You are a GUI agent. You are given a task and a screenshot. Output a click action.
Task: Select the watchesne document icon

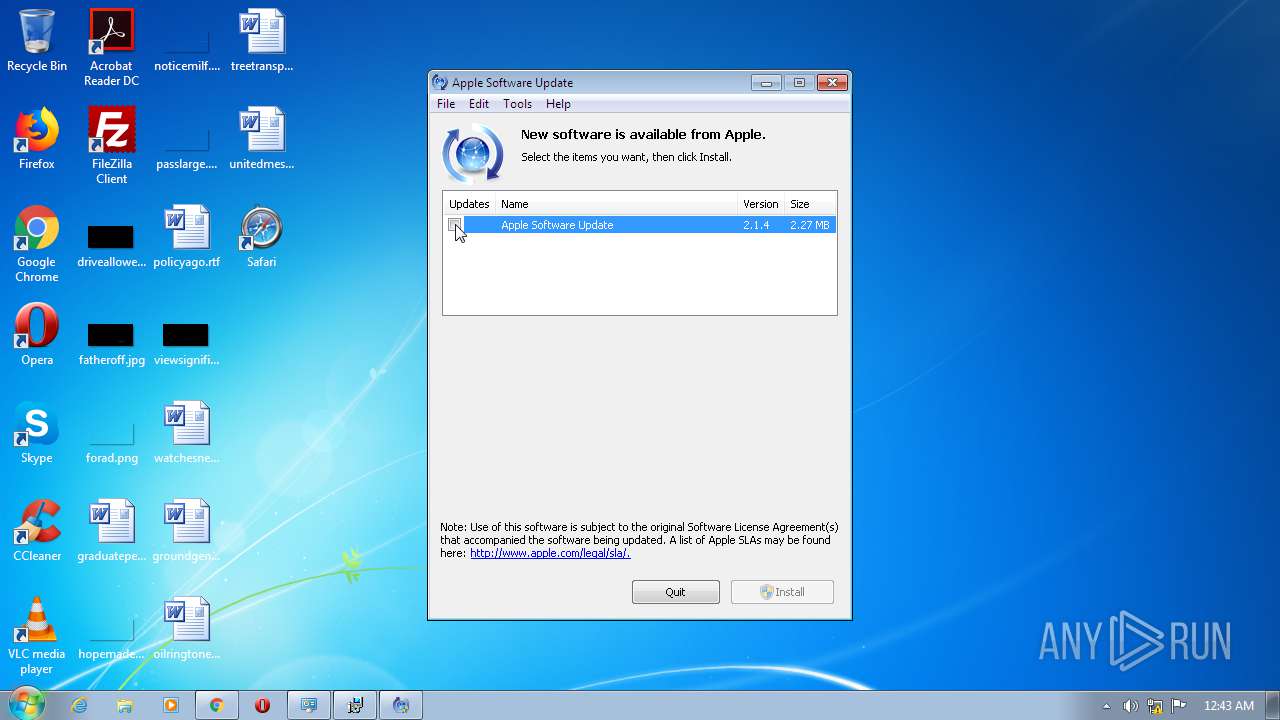(x=186, y=432)
